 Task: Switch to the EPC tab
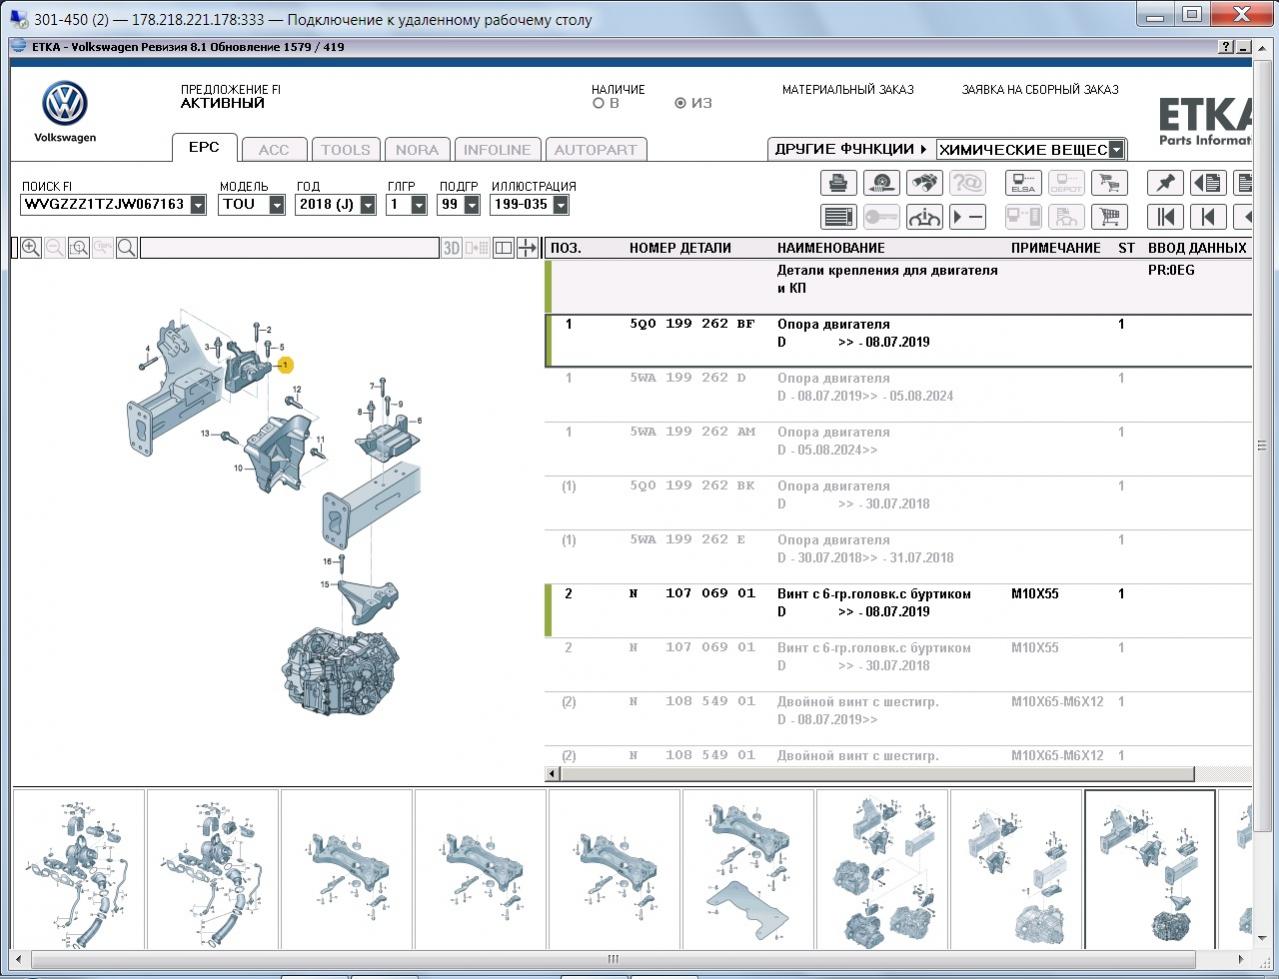click(204, 147)
